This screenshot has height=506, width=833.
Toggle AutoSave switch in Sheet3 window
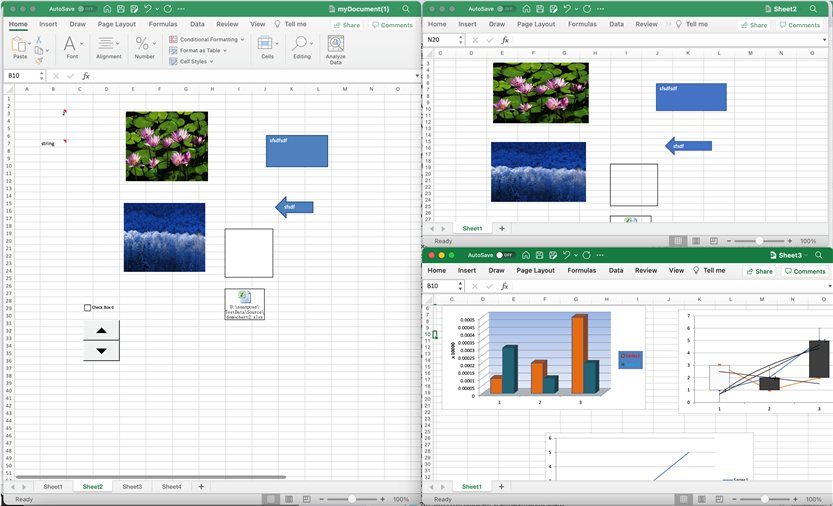(x=505, y=255)
